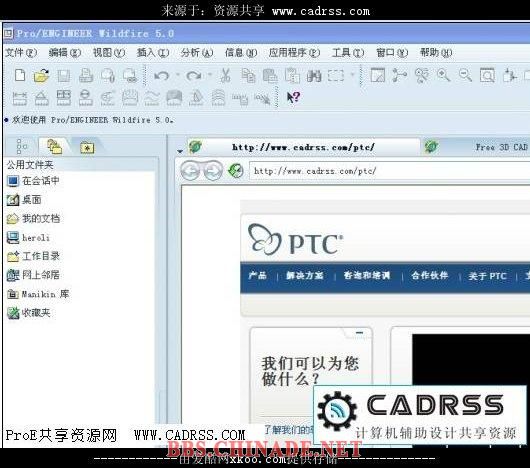The width and height of the screenshot is (530, 468).
Task: Click the browser URL address field
Action: coord(389,171)
